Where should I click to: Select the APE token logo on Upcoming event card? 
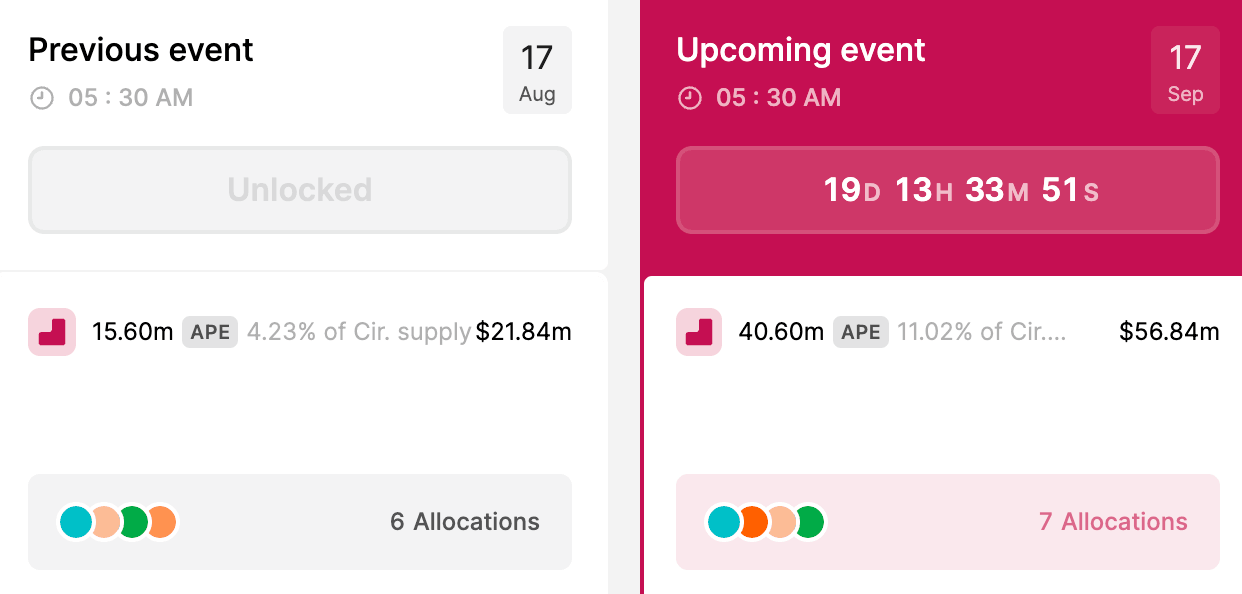[x=699, y=332]
